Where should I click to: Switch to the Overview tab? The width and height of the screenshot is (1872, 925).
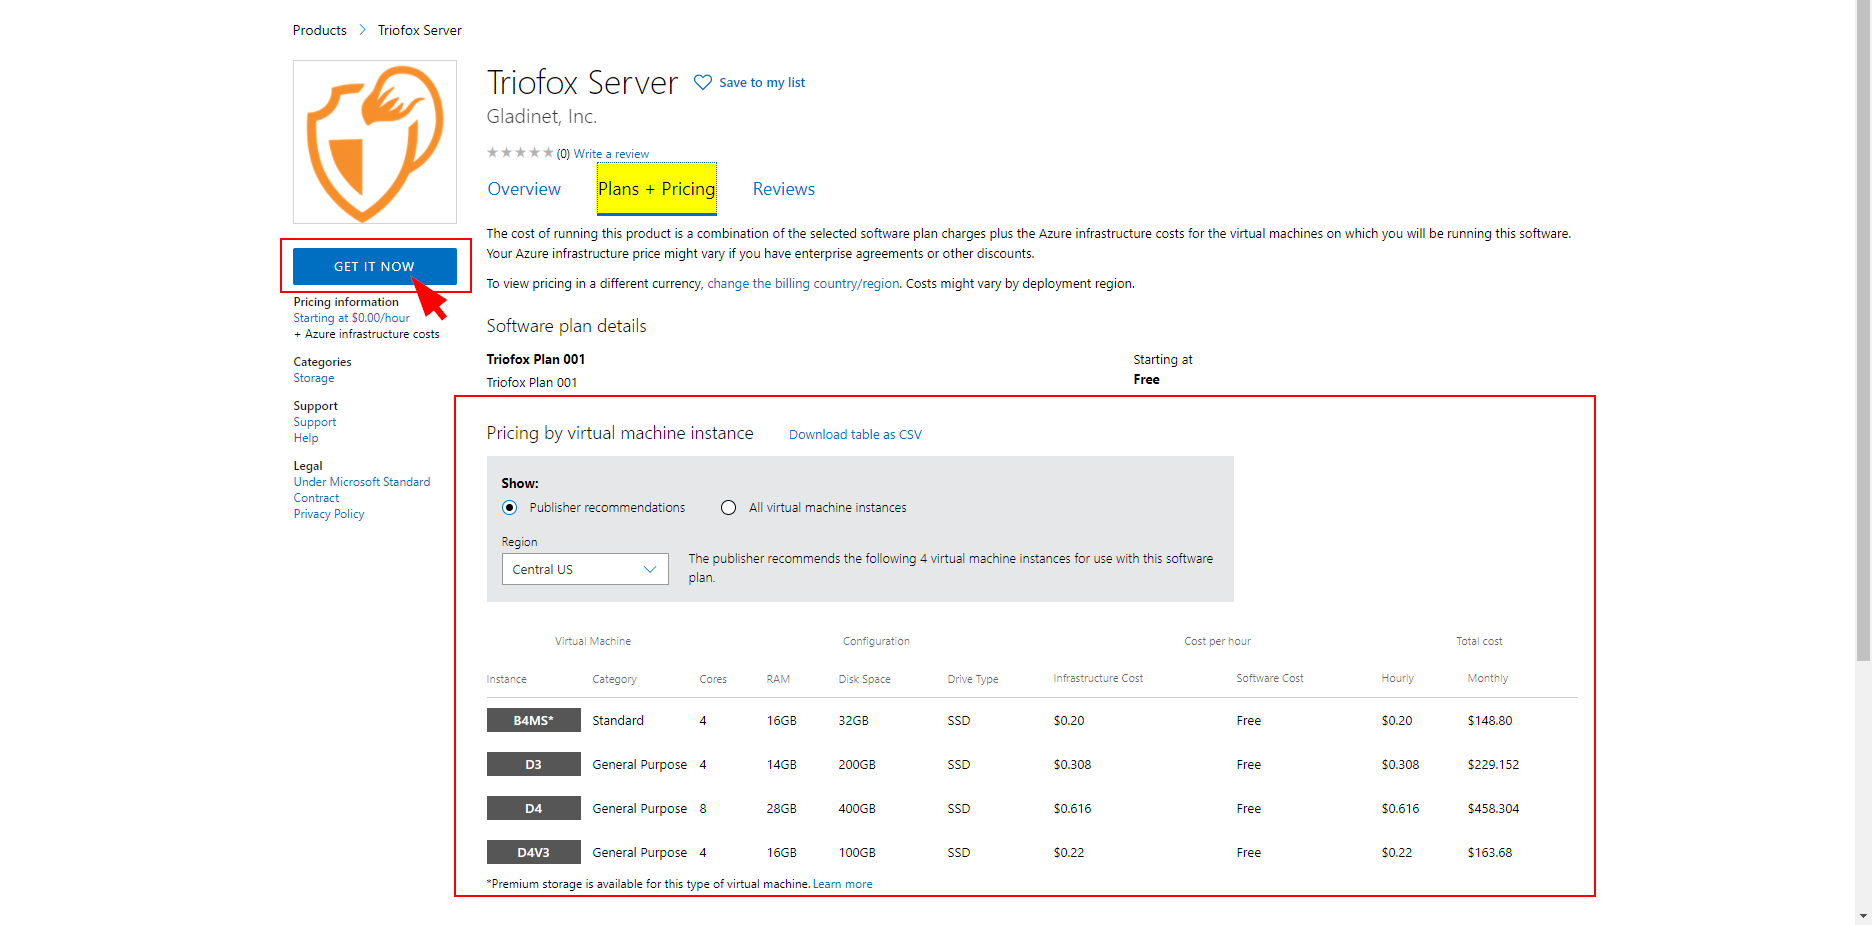[x=524, y=189]
